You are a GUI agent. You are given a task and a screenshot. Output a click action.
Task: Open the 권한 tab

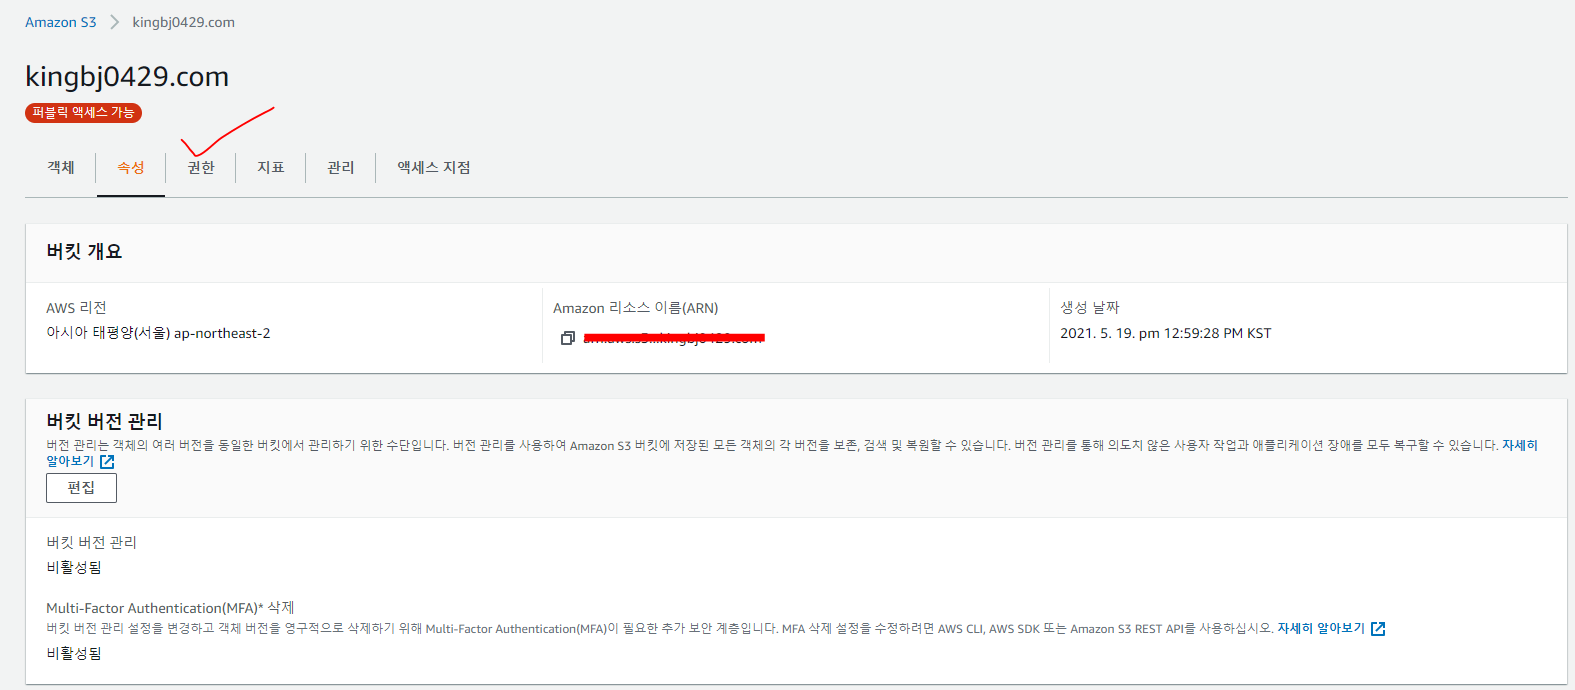pos(201,167)
